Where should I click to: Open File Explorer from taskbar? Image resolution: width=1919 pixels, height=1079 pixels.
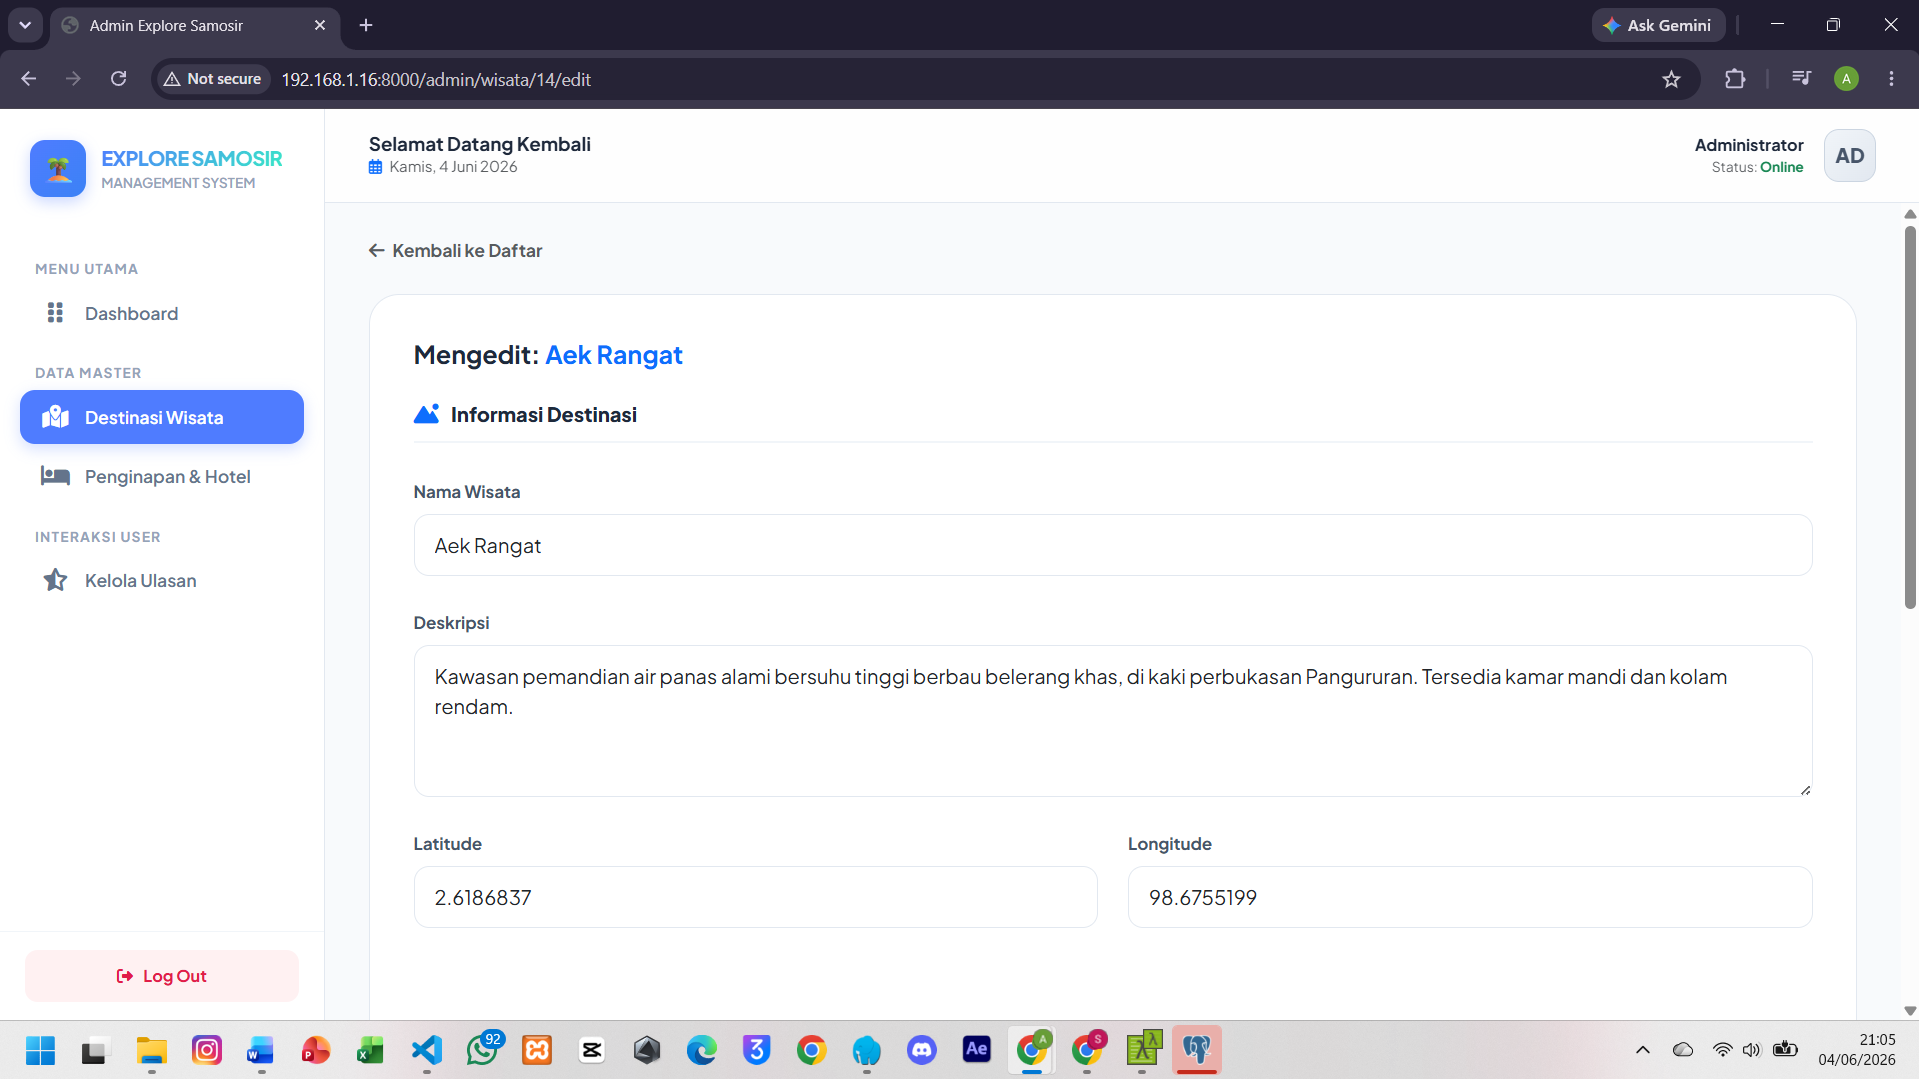coord(152,1050)
